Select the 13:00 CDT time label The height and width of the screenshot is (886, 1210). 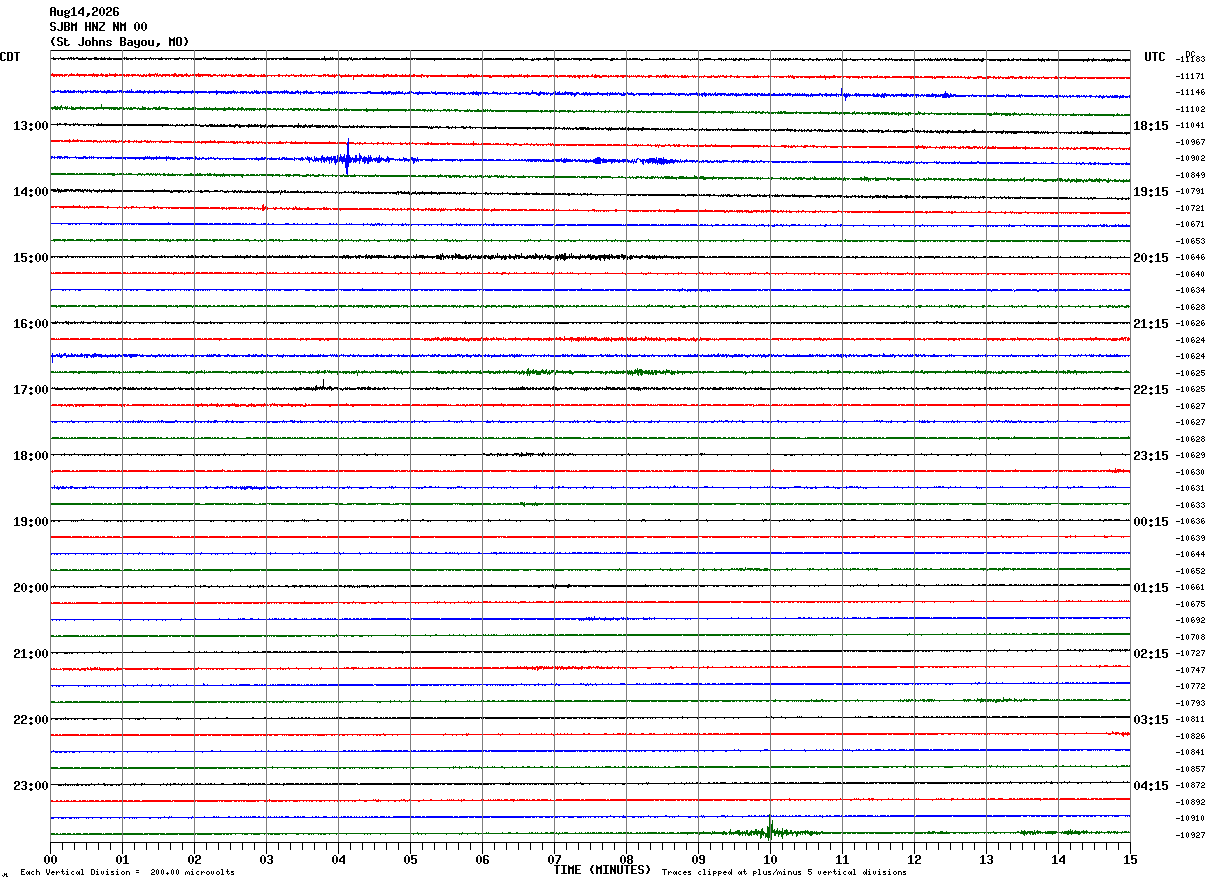coord(31,126)
